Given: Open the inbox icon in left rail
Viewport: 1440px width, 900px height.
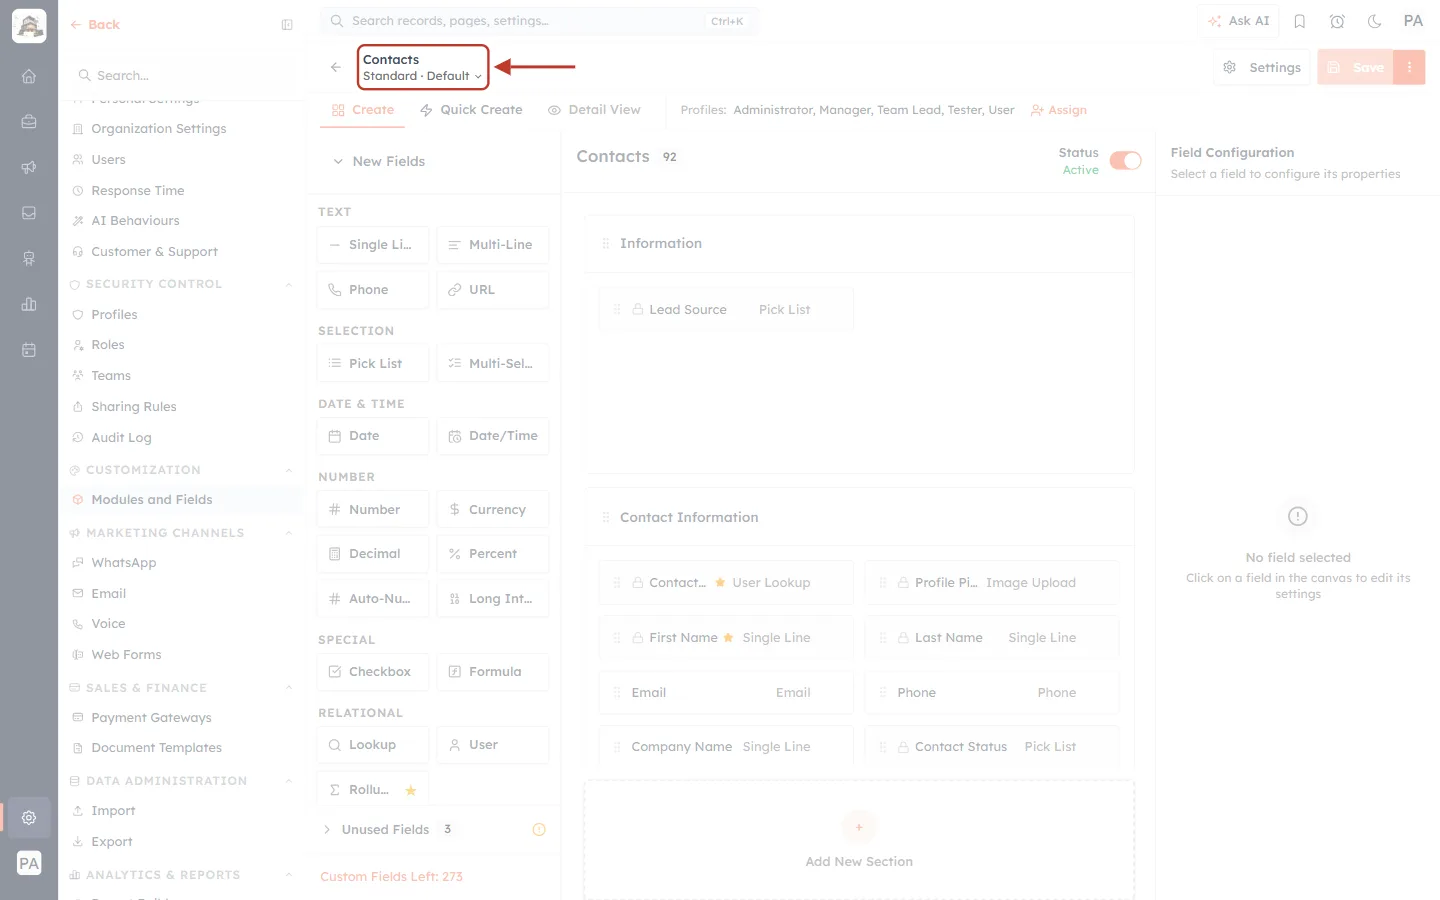Looking at the screenshot, I should (29, 213).
